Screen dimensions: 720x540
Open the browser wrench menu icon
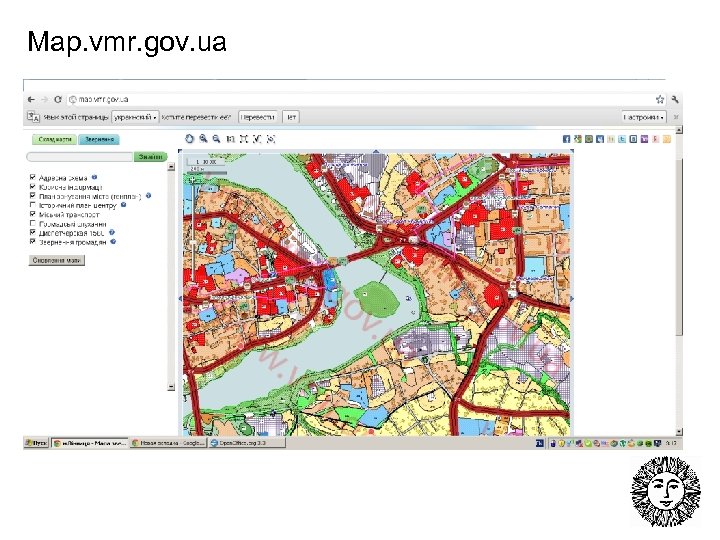coord(675,99)
